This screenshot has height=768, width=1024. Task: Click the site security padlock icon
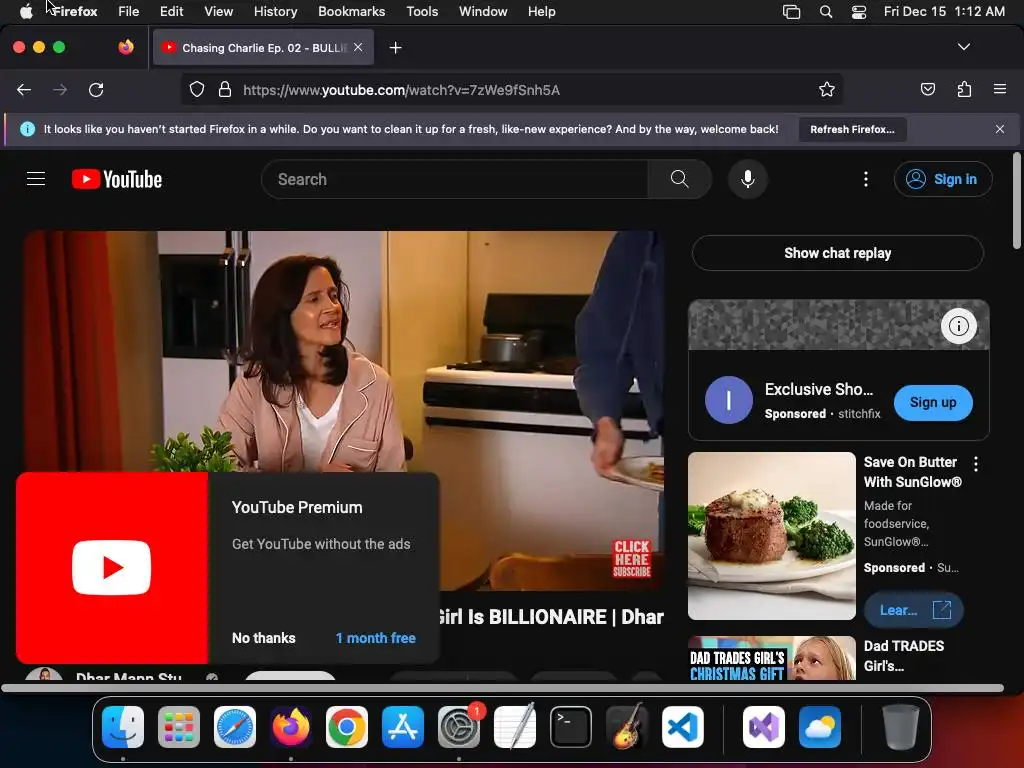pos(225,89)
